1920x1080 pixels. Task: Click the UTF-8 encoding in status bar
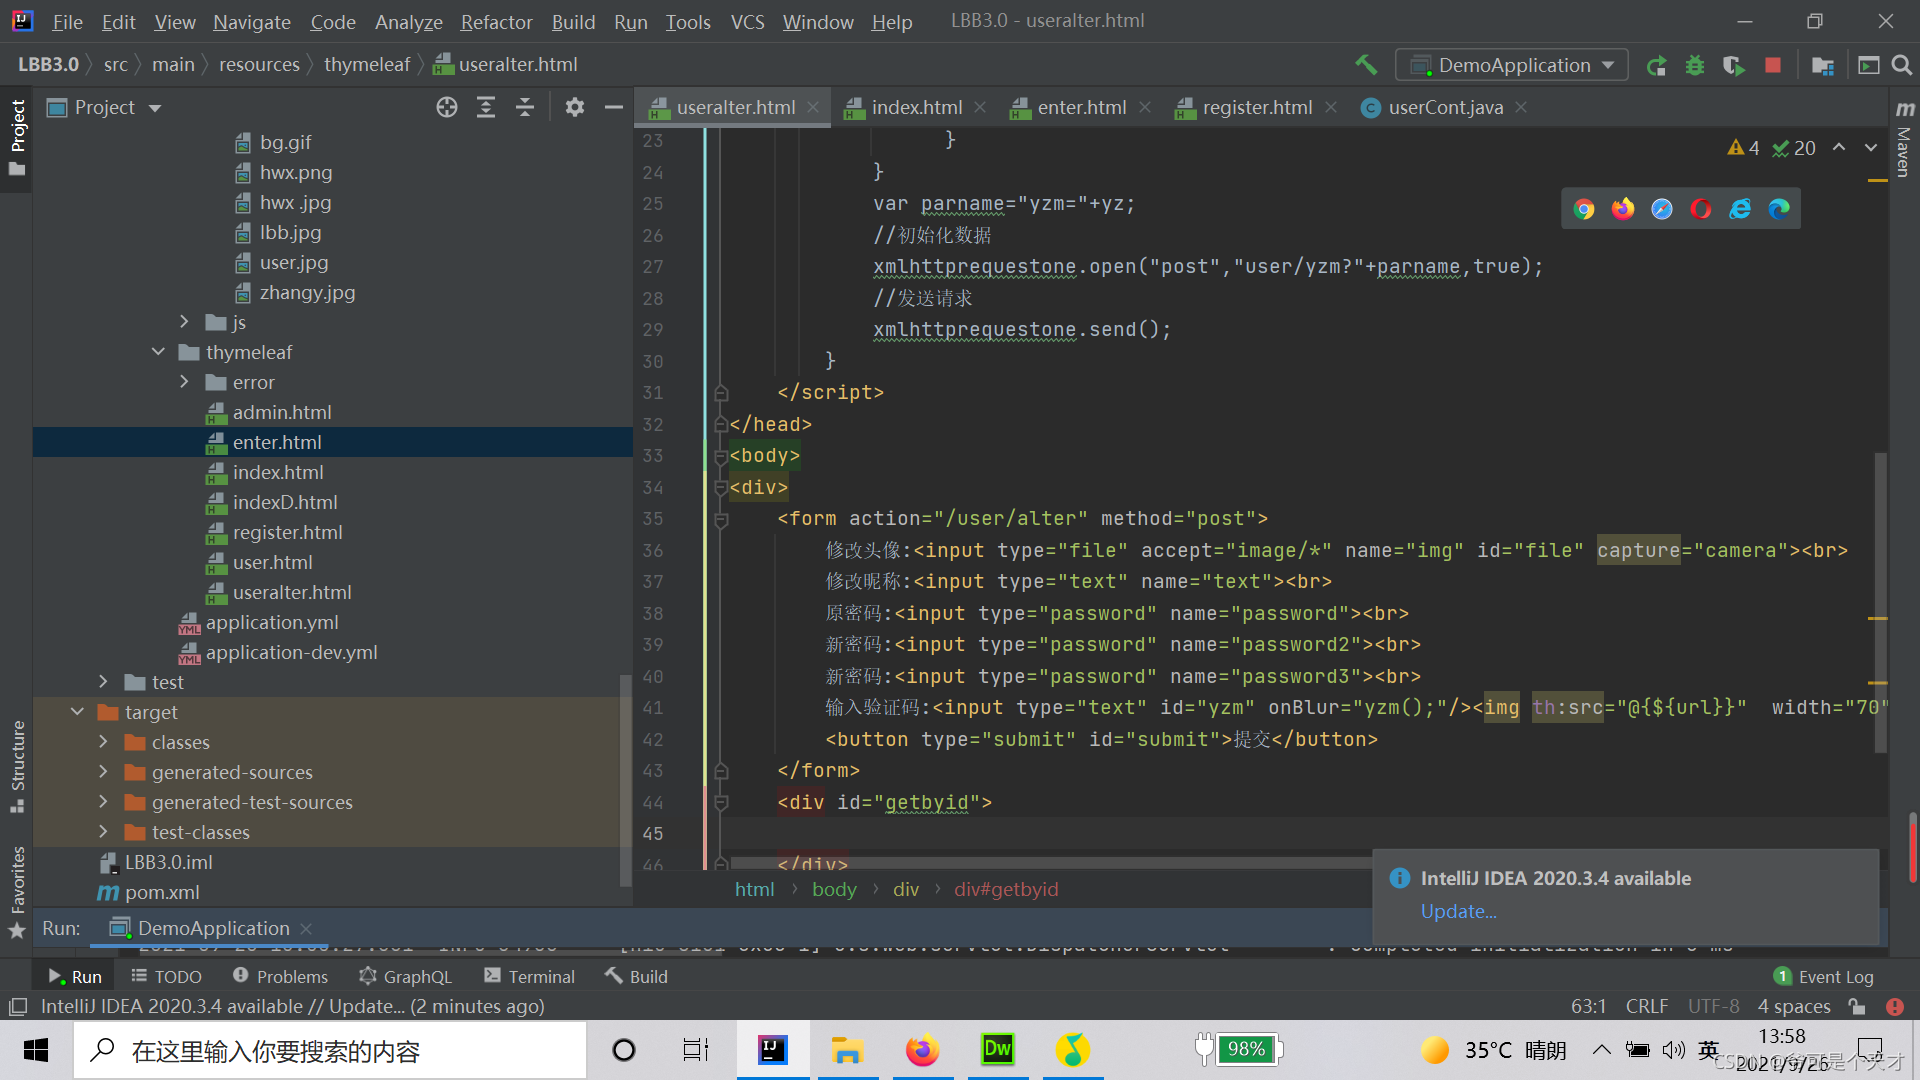click(1714, 1006)
